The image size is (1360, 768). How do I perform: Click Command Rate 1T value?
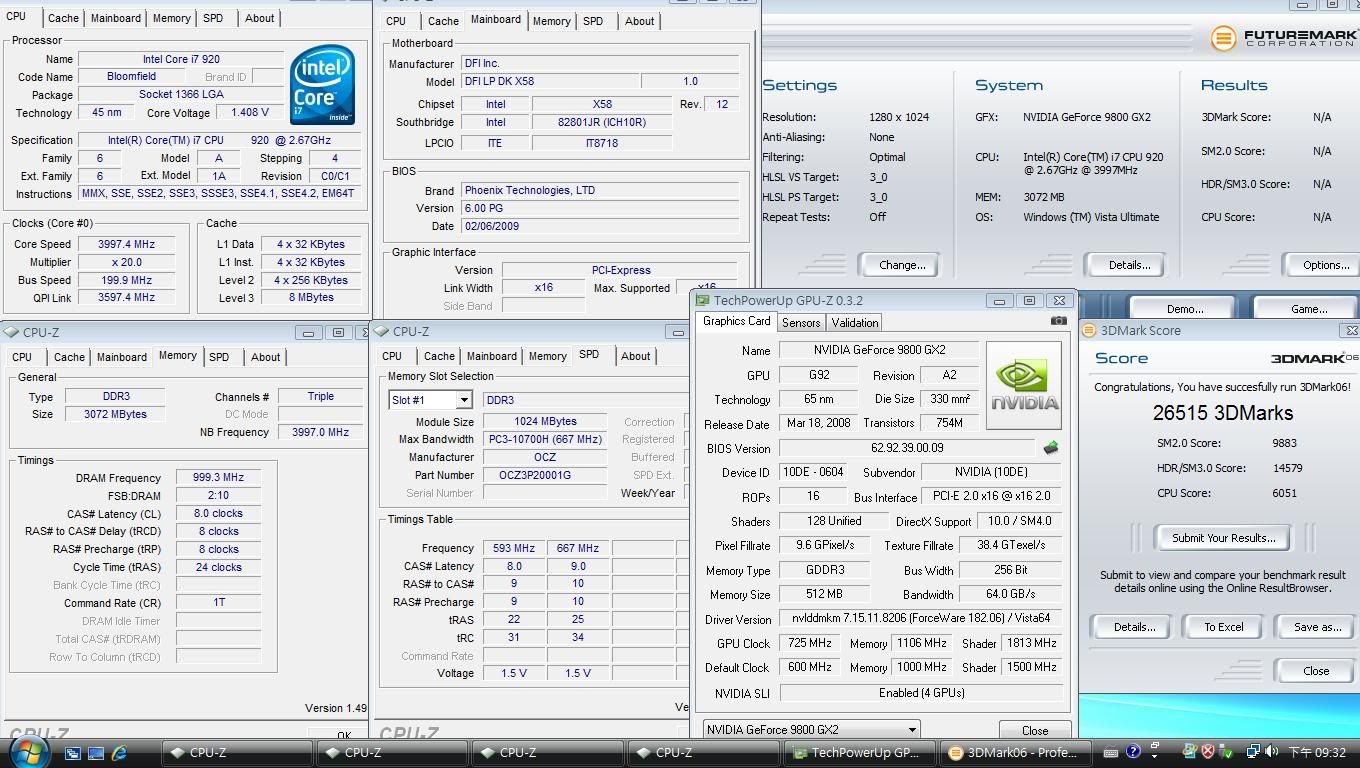(x=218, y=603)
